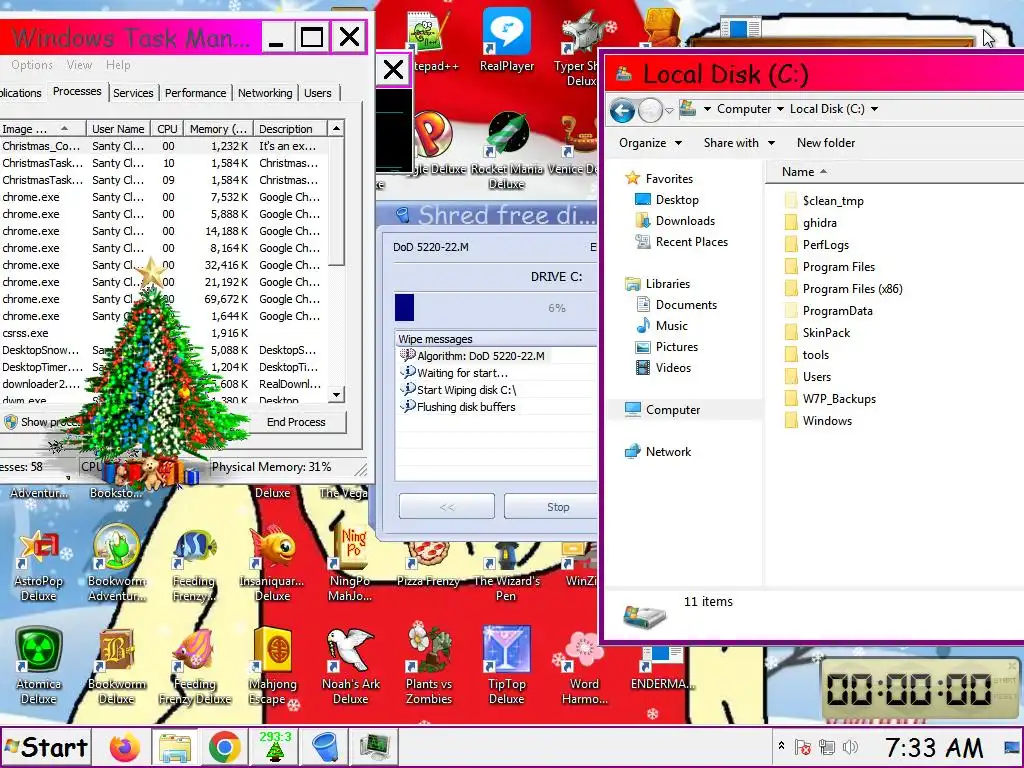The image size is (1024, 768).
Task: Open Task Manager Help menu
Action: tap(118, 65)
